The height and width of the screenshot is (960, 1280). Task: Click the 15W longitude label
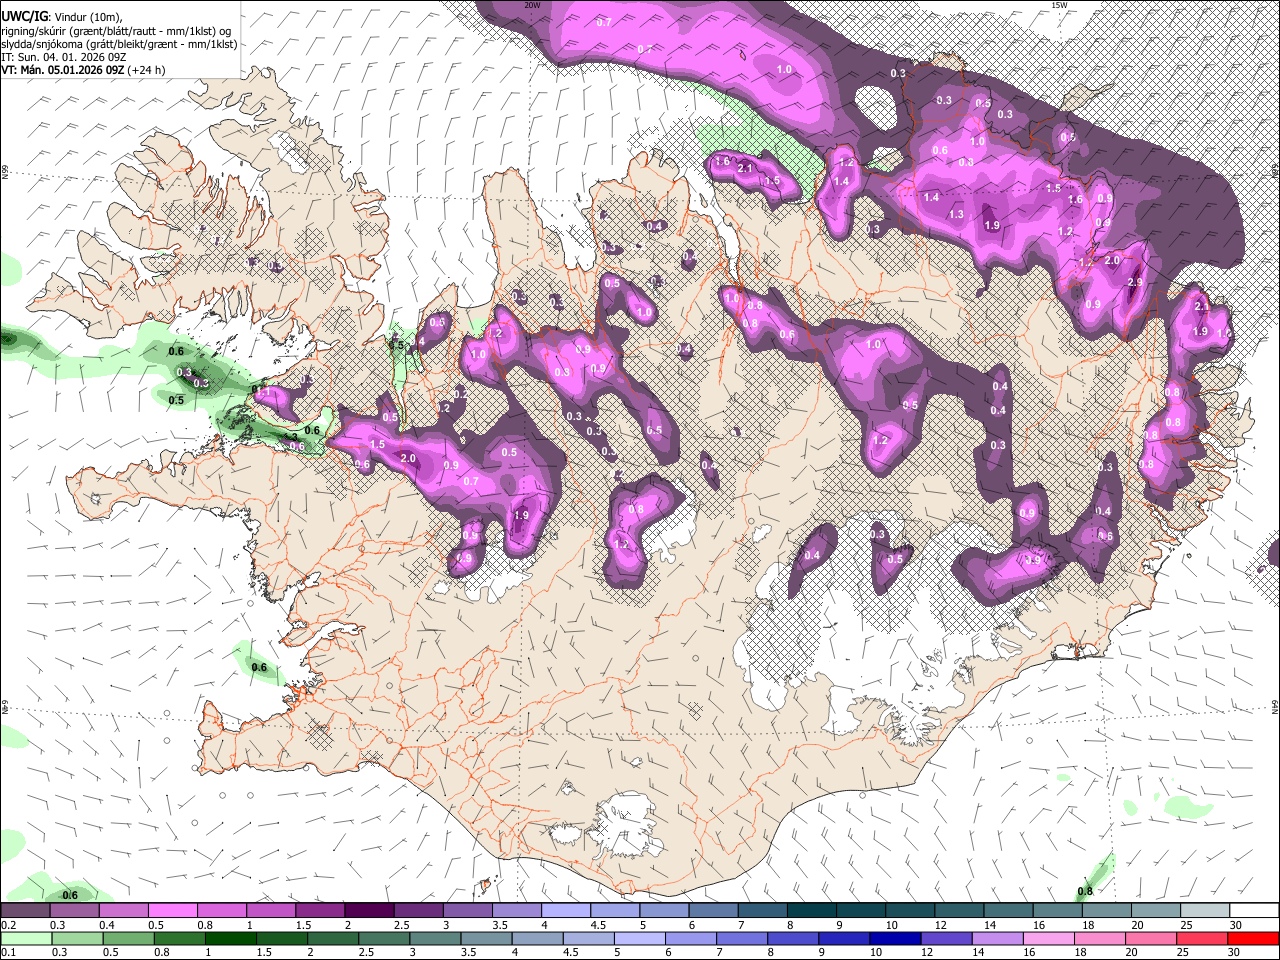[1059, 5]
